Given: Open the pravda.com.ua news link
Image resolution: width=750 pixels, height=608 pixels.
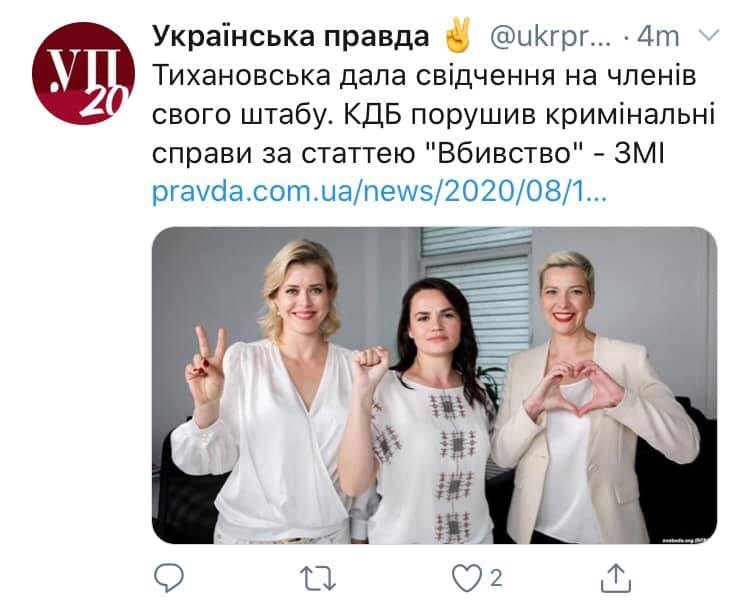Looking at the screenshot, I should (x=379, y=192).
